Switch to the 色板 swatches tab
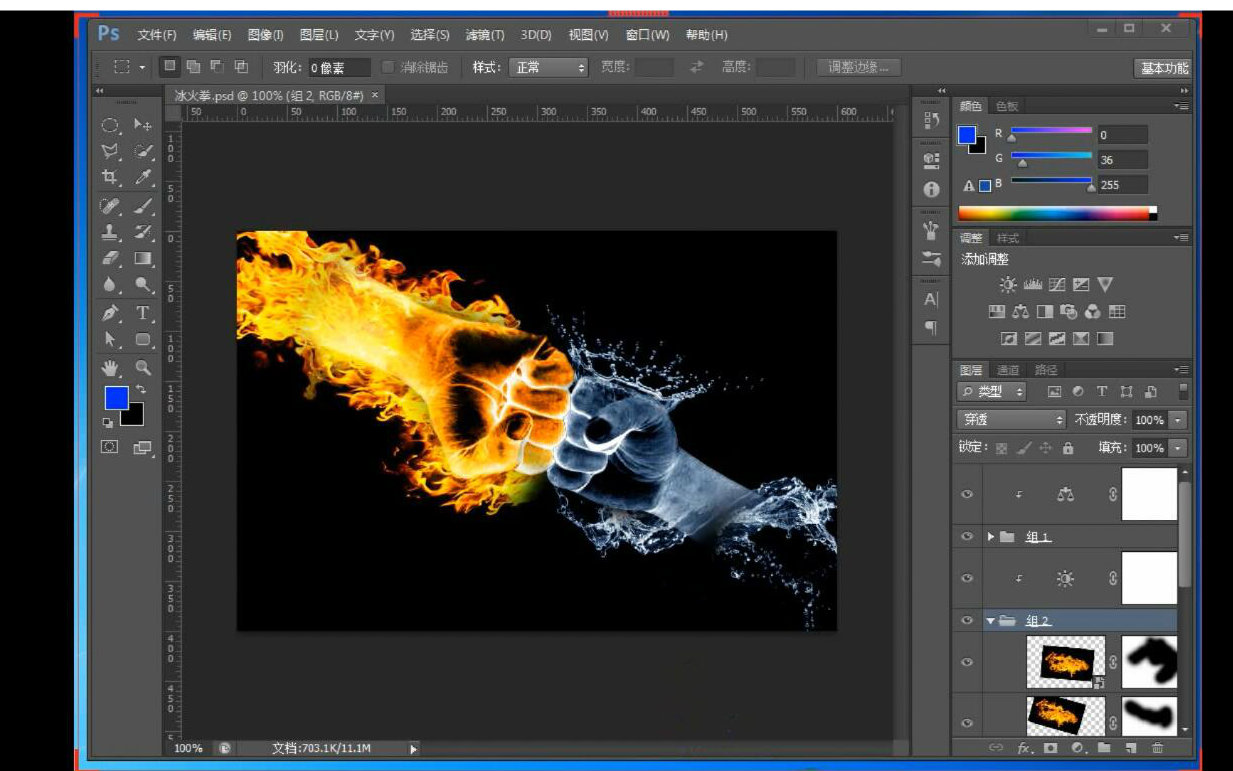The image size is (1233, 771). pos(1005,106)
